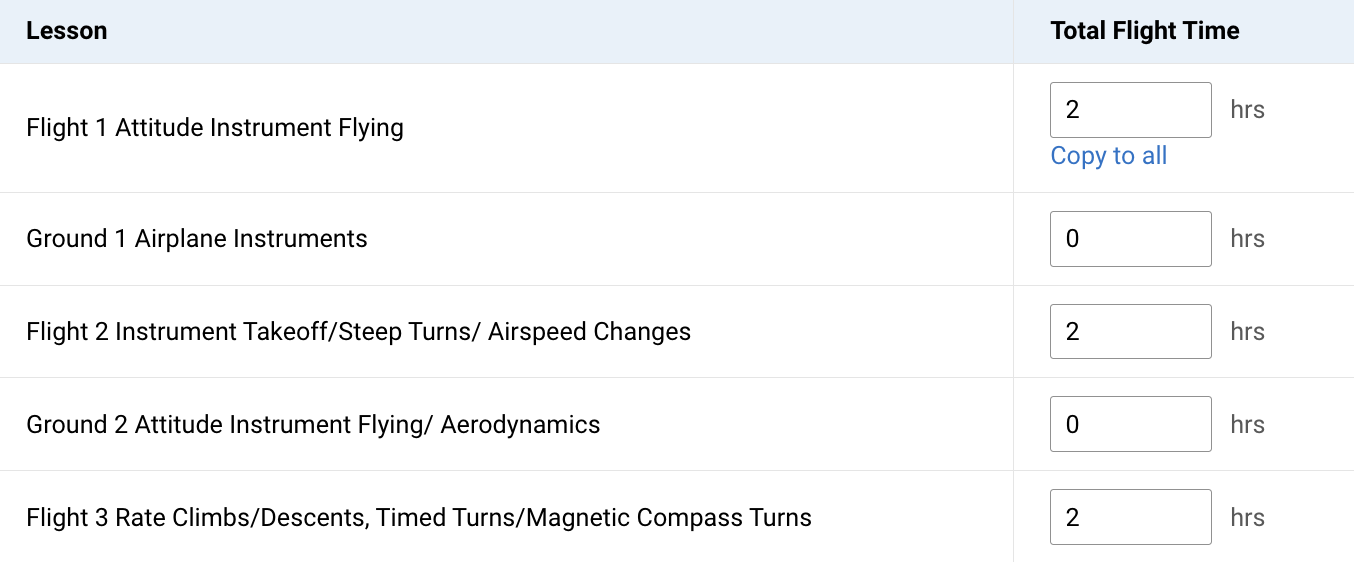This screenshot has width=1354, height=562.
Task: Click the 'hrs' label in the Ground 2 row
Action: pos(1248,424)
